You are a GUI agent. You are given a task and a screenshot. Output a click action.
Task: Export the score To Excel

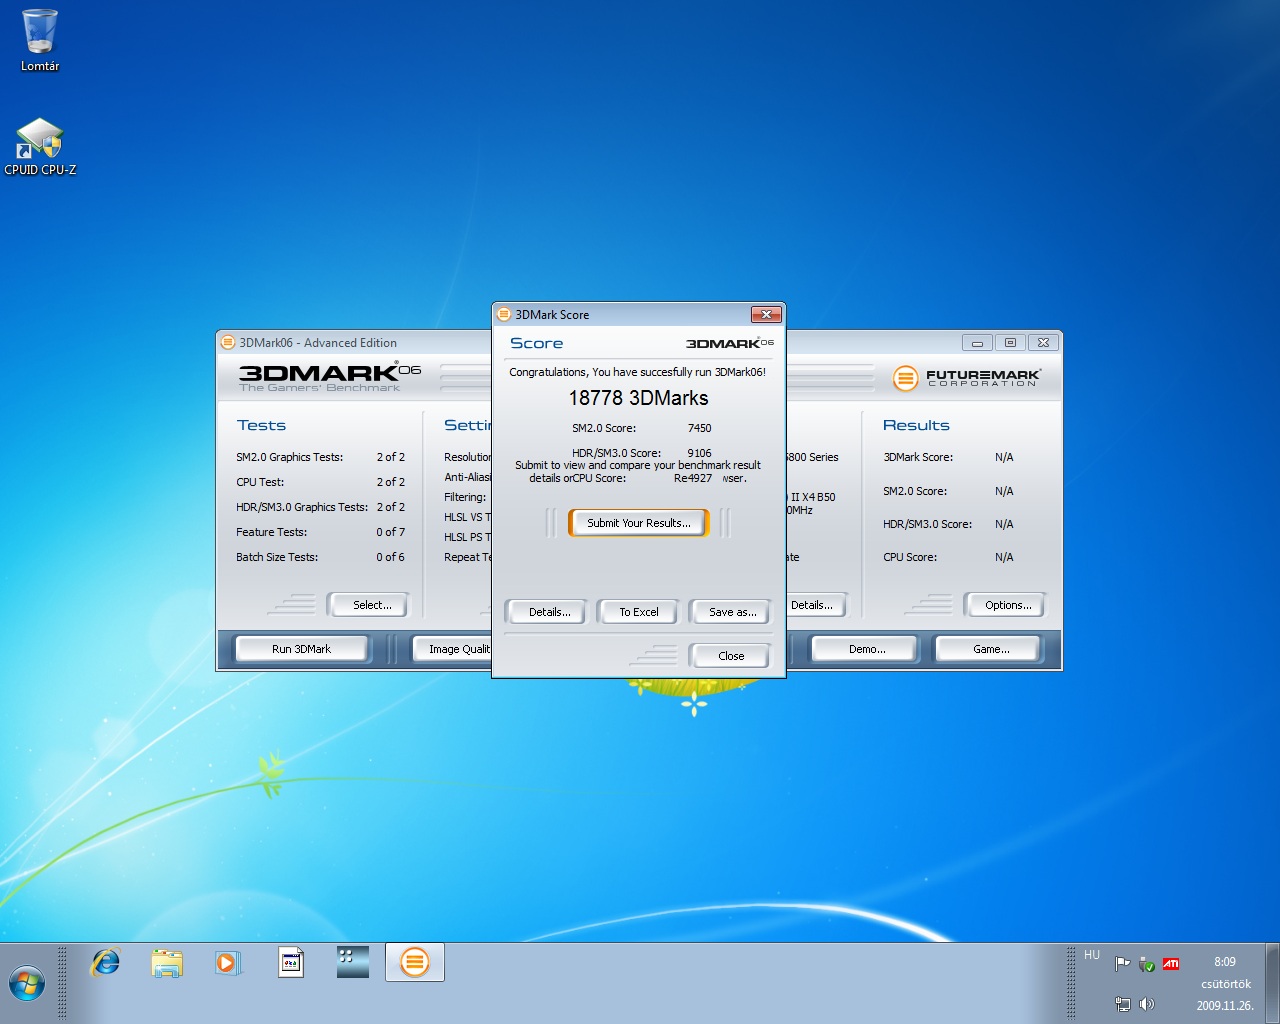(x=638, y=612)
